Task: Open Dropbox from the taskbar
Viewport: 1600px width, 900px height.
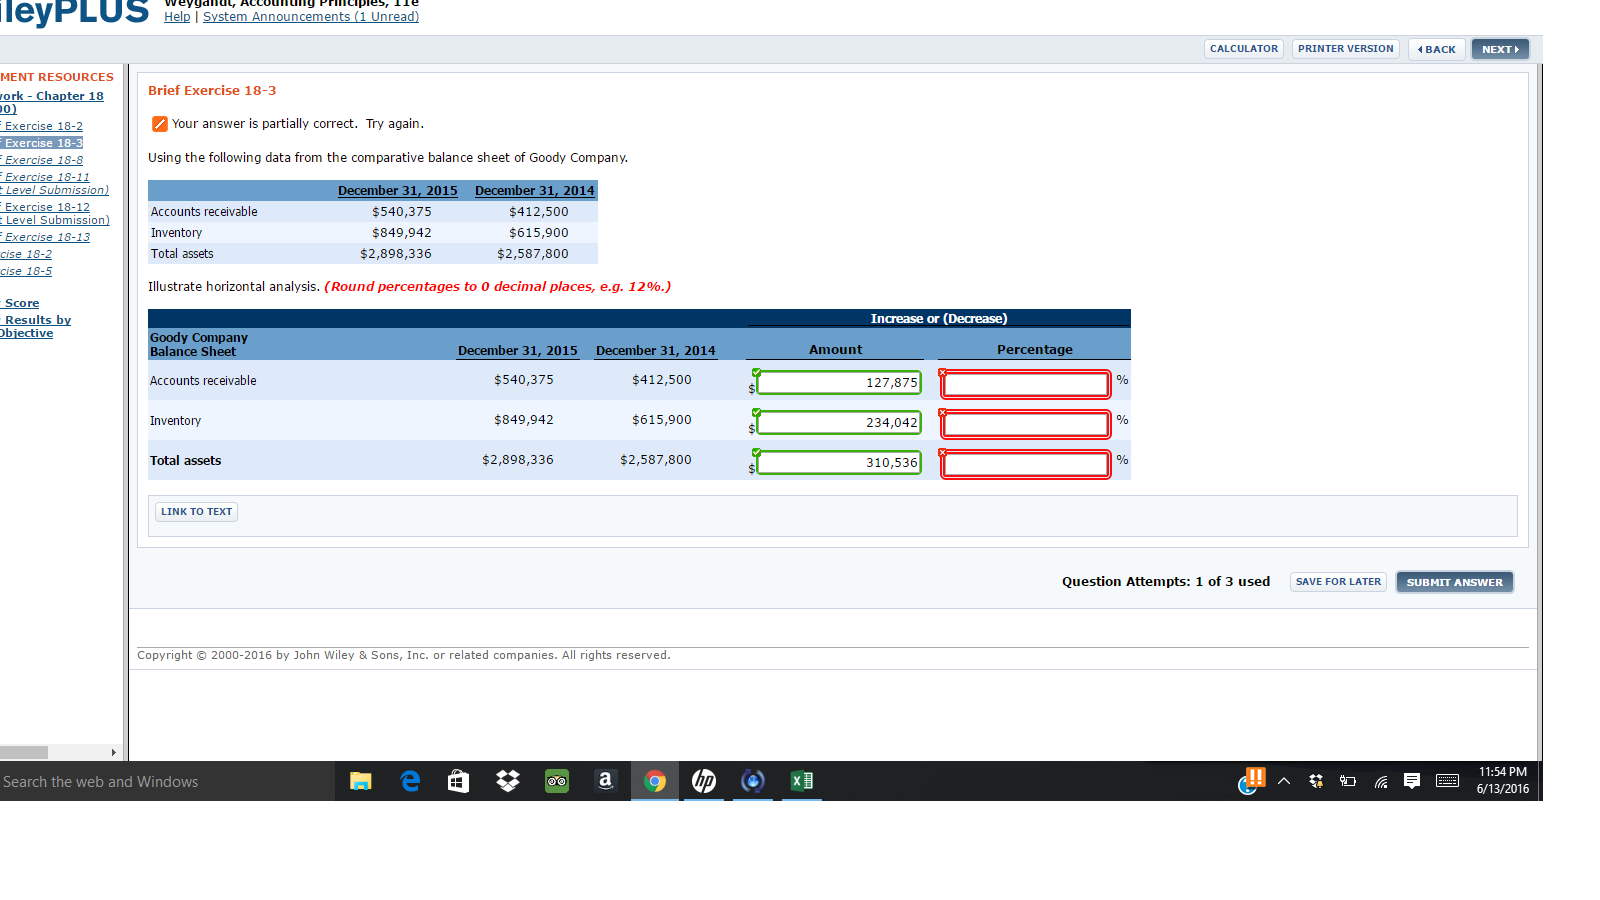Action: pyautogui.click(x=508, y=781)
